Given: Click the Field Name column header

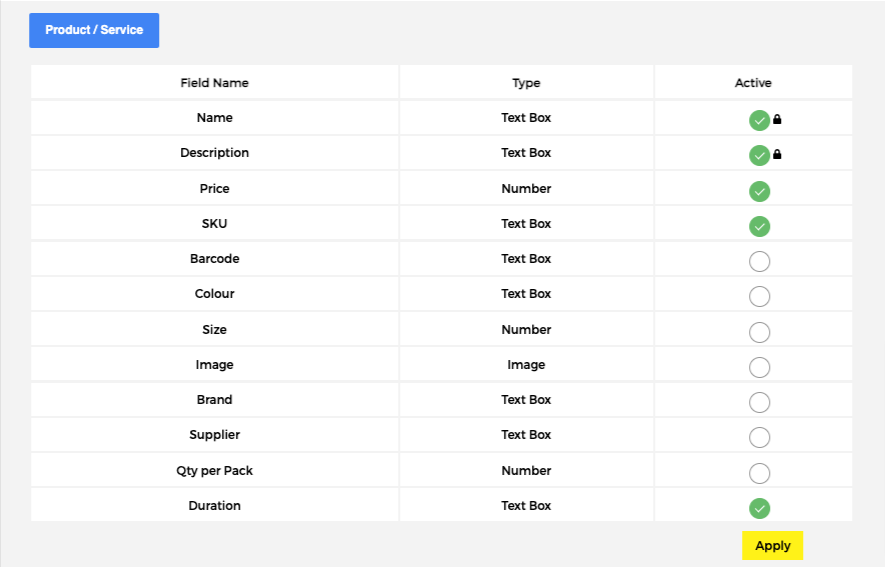Looking at the screenshot, I should 214,83.
